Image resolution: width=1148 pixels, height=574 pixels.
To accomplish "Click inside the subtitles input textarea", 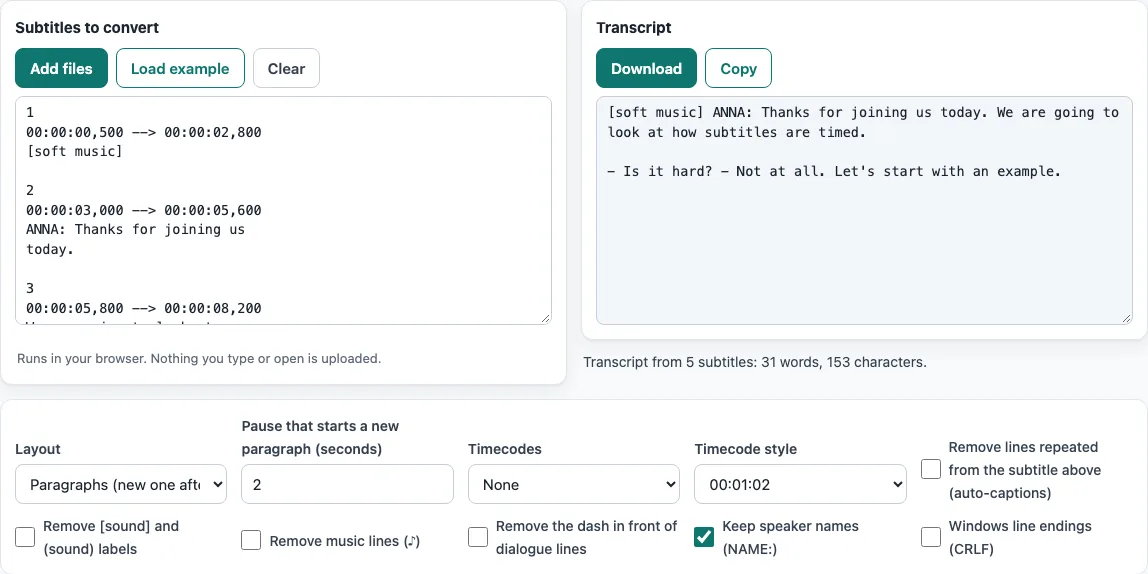I will (x=283, y=210).
